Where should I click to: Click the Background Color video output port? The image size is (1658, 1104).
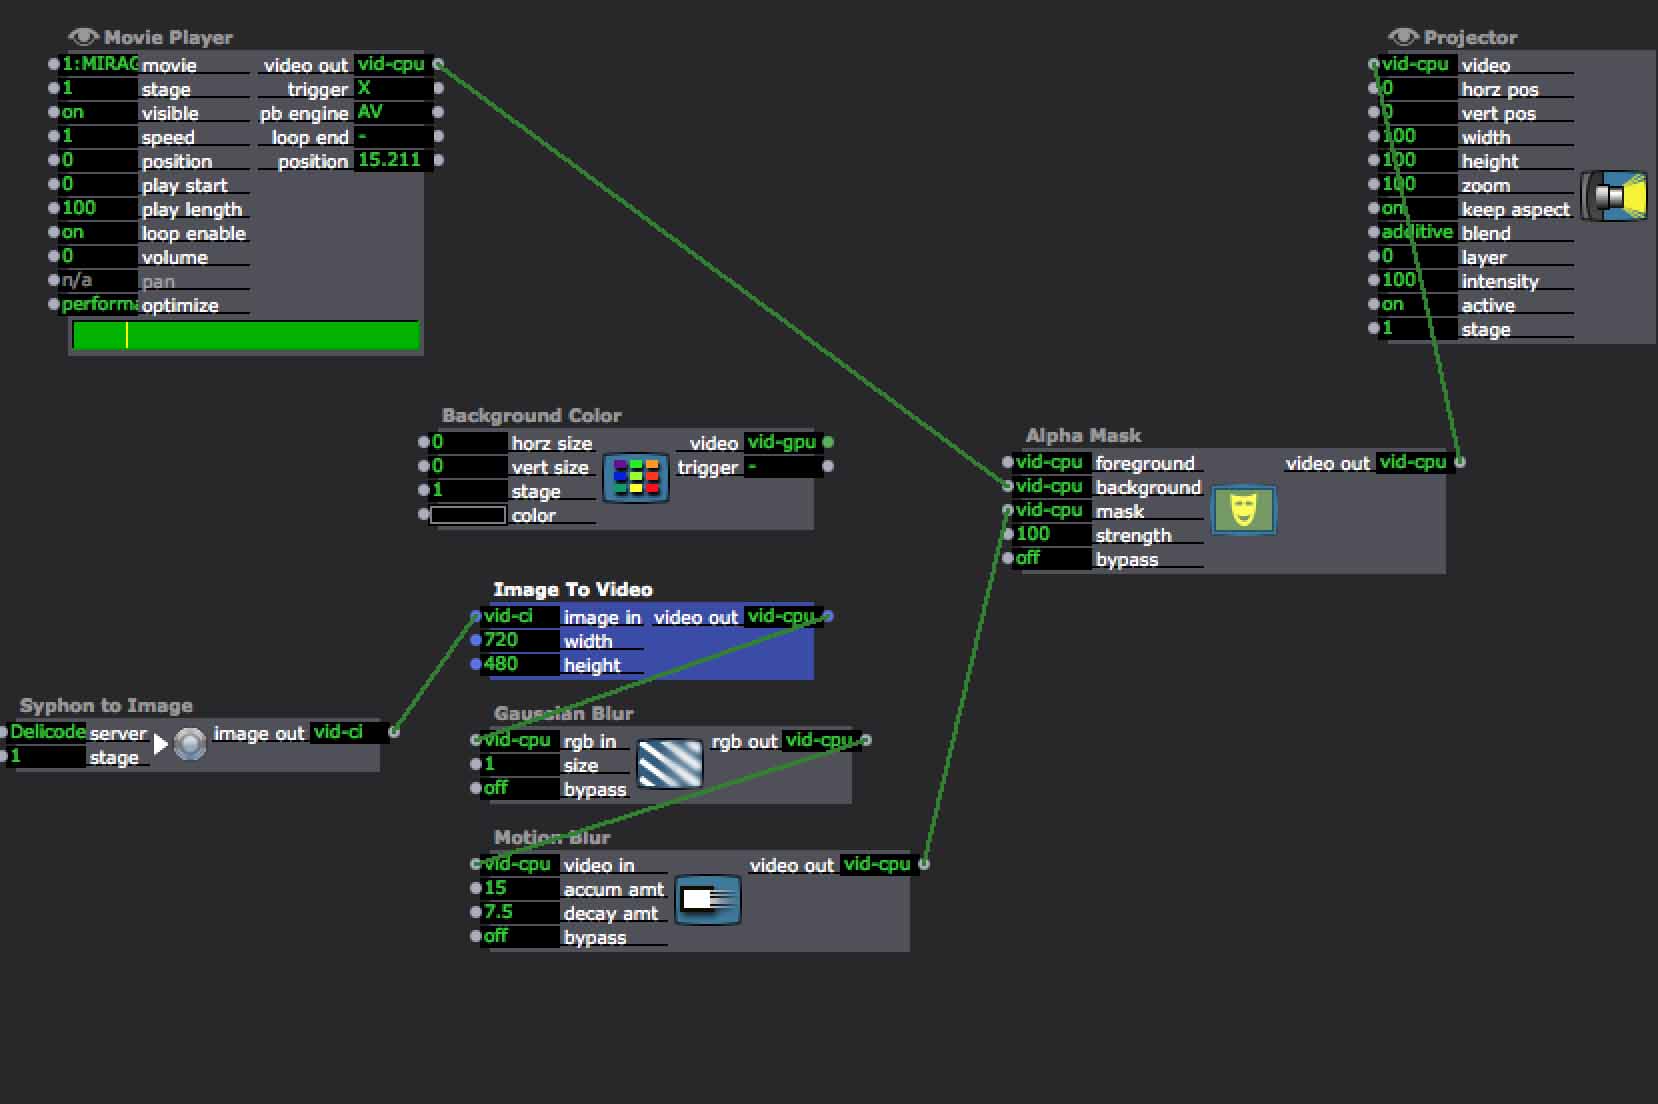click(x=828, y=442)
